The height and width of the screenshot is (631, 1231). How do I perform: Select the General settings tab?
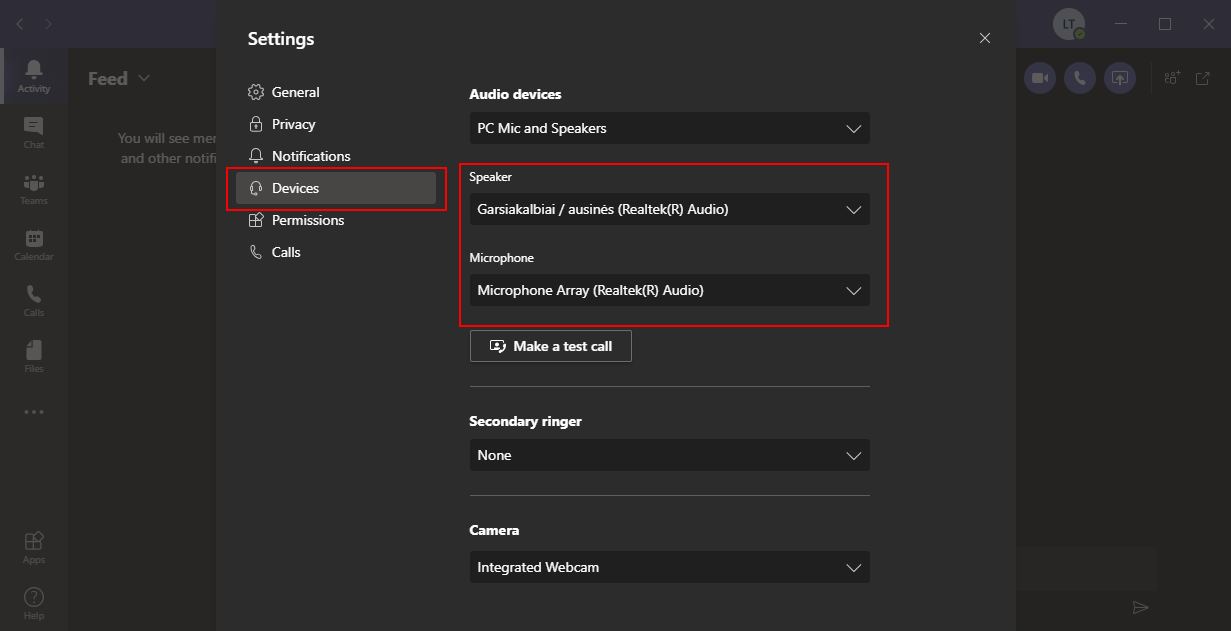pos(295,92)
